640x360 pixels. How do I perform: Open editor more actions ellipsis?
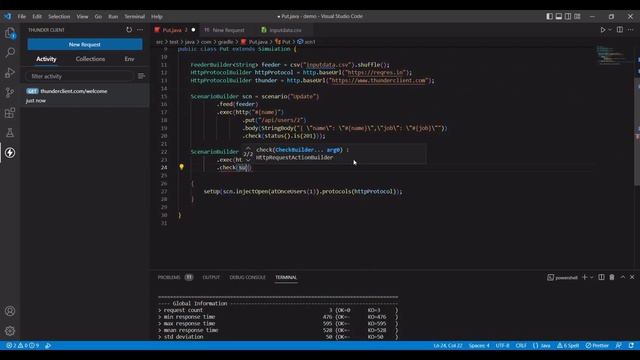pyautogui.click(x=631, y=30)
